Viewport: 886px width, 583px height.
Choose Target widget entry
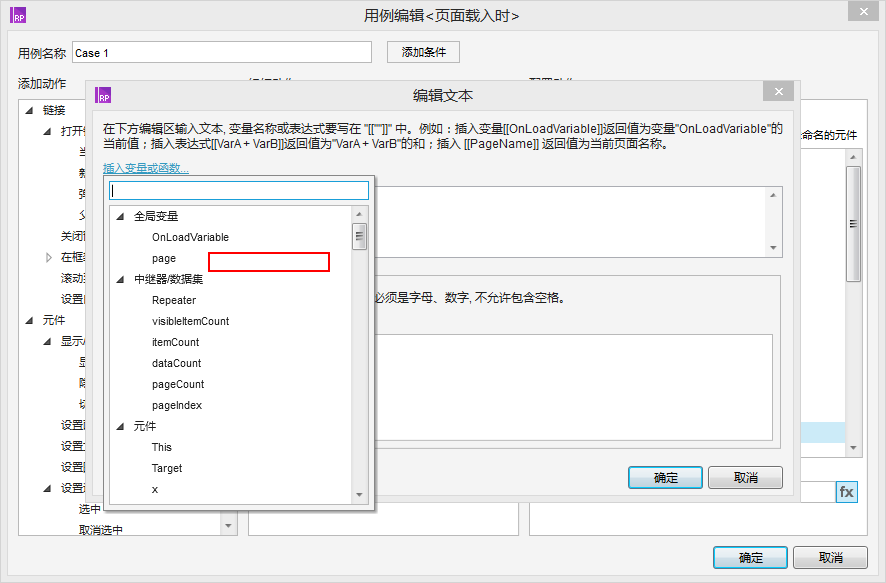pos(167,468)
